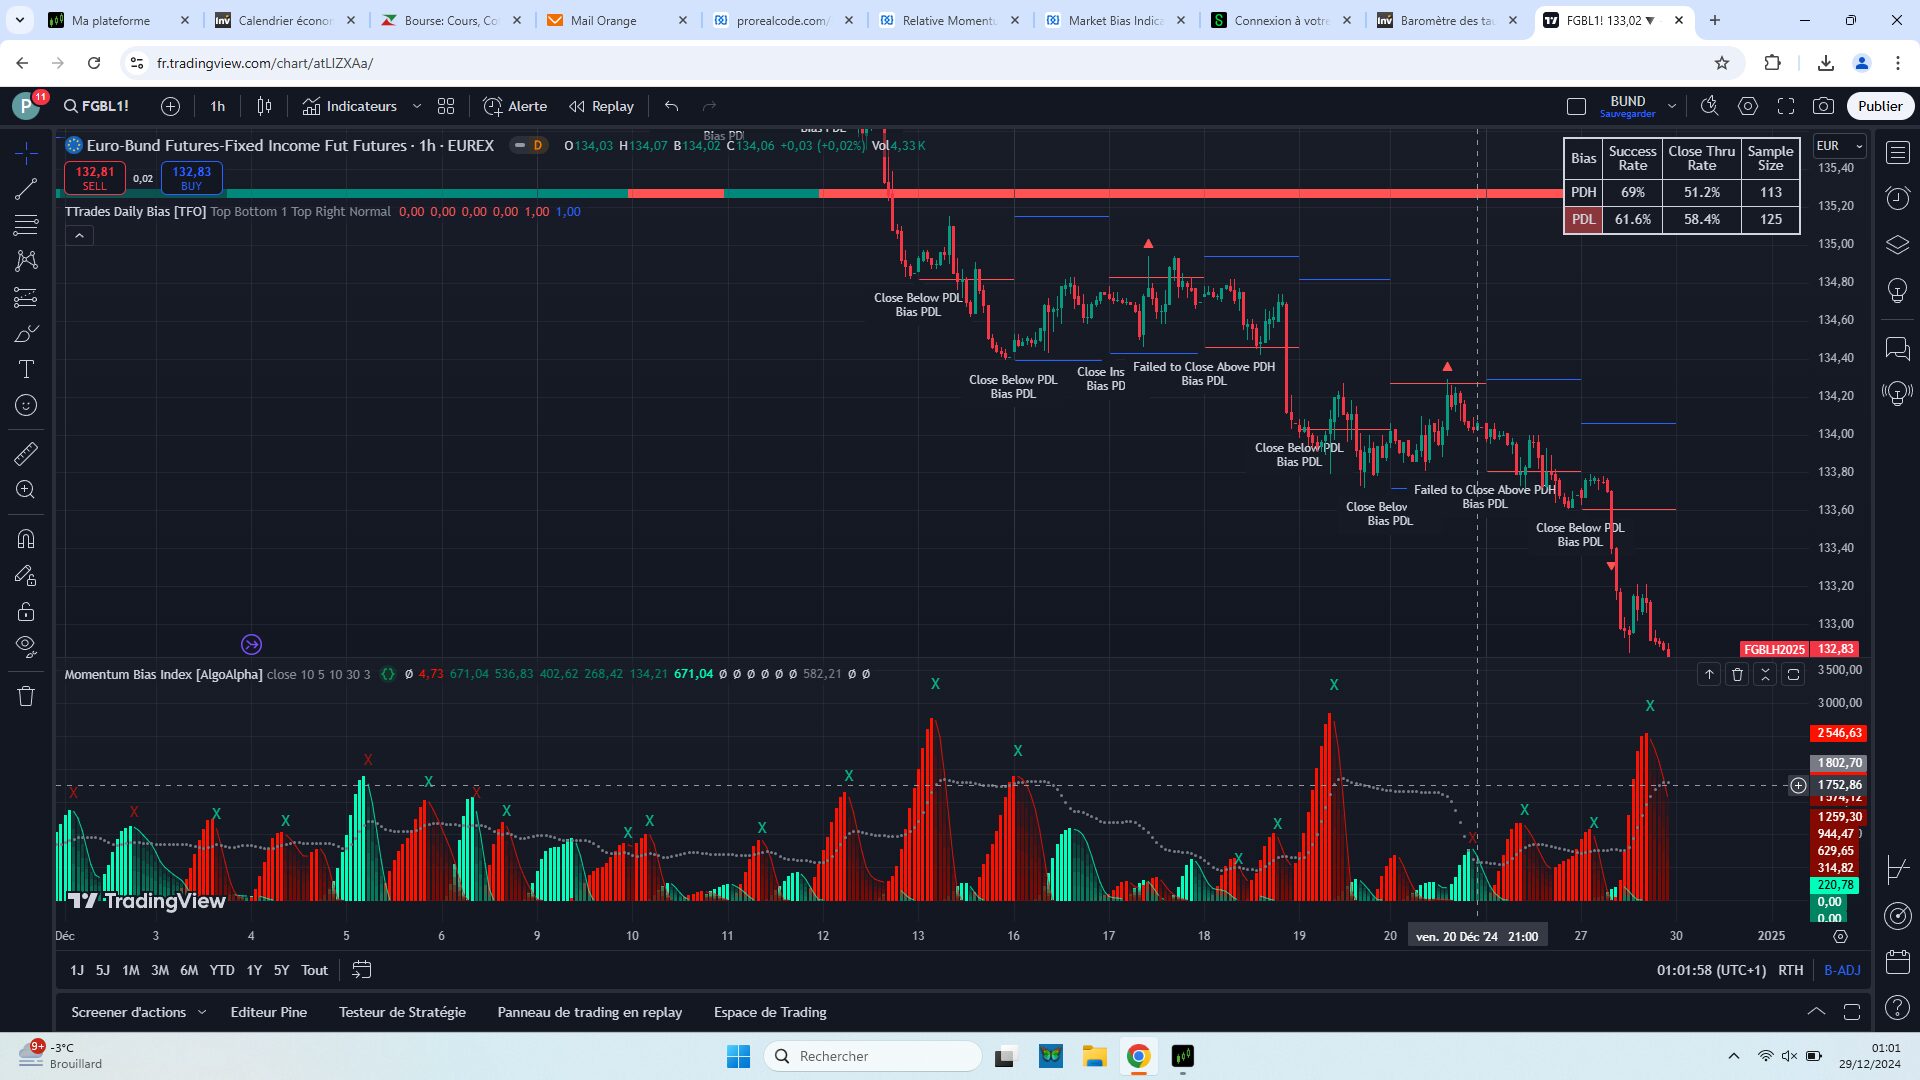Open the measure ruler tool
The image size is (1920, 1080).
(x=26, y=453)
